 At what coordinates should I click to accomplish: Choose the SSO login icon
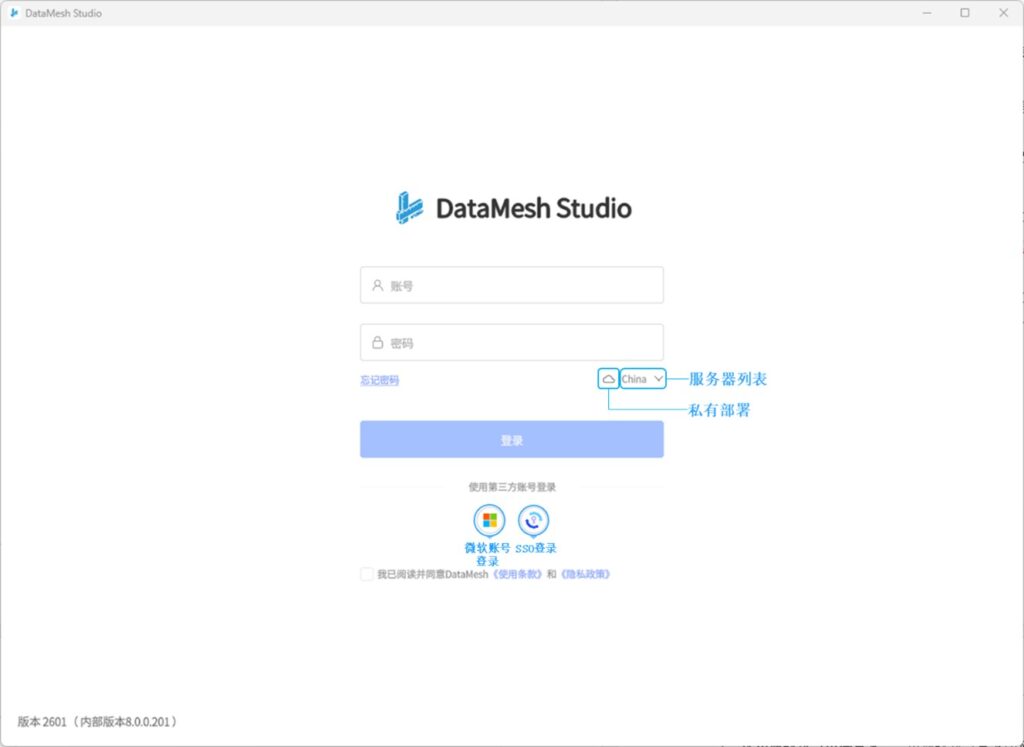coord(534,520)
